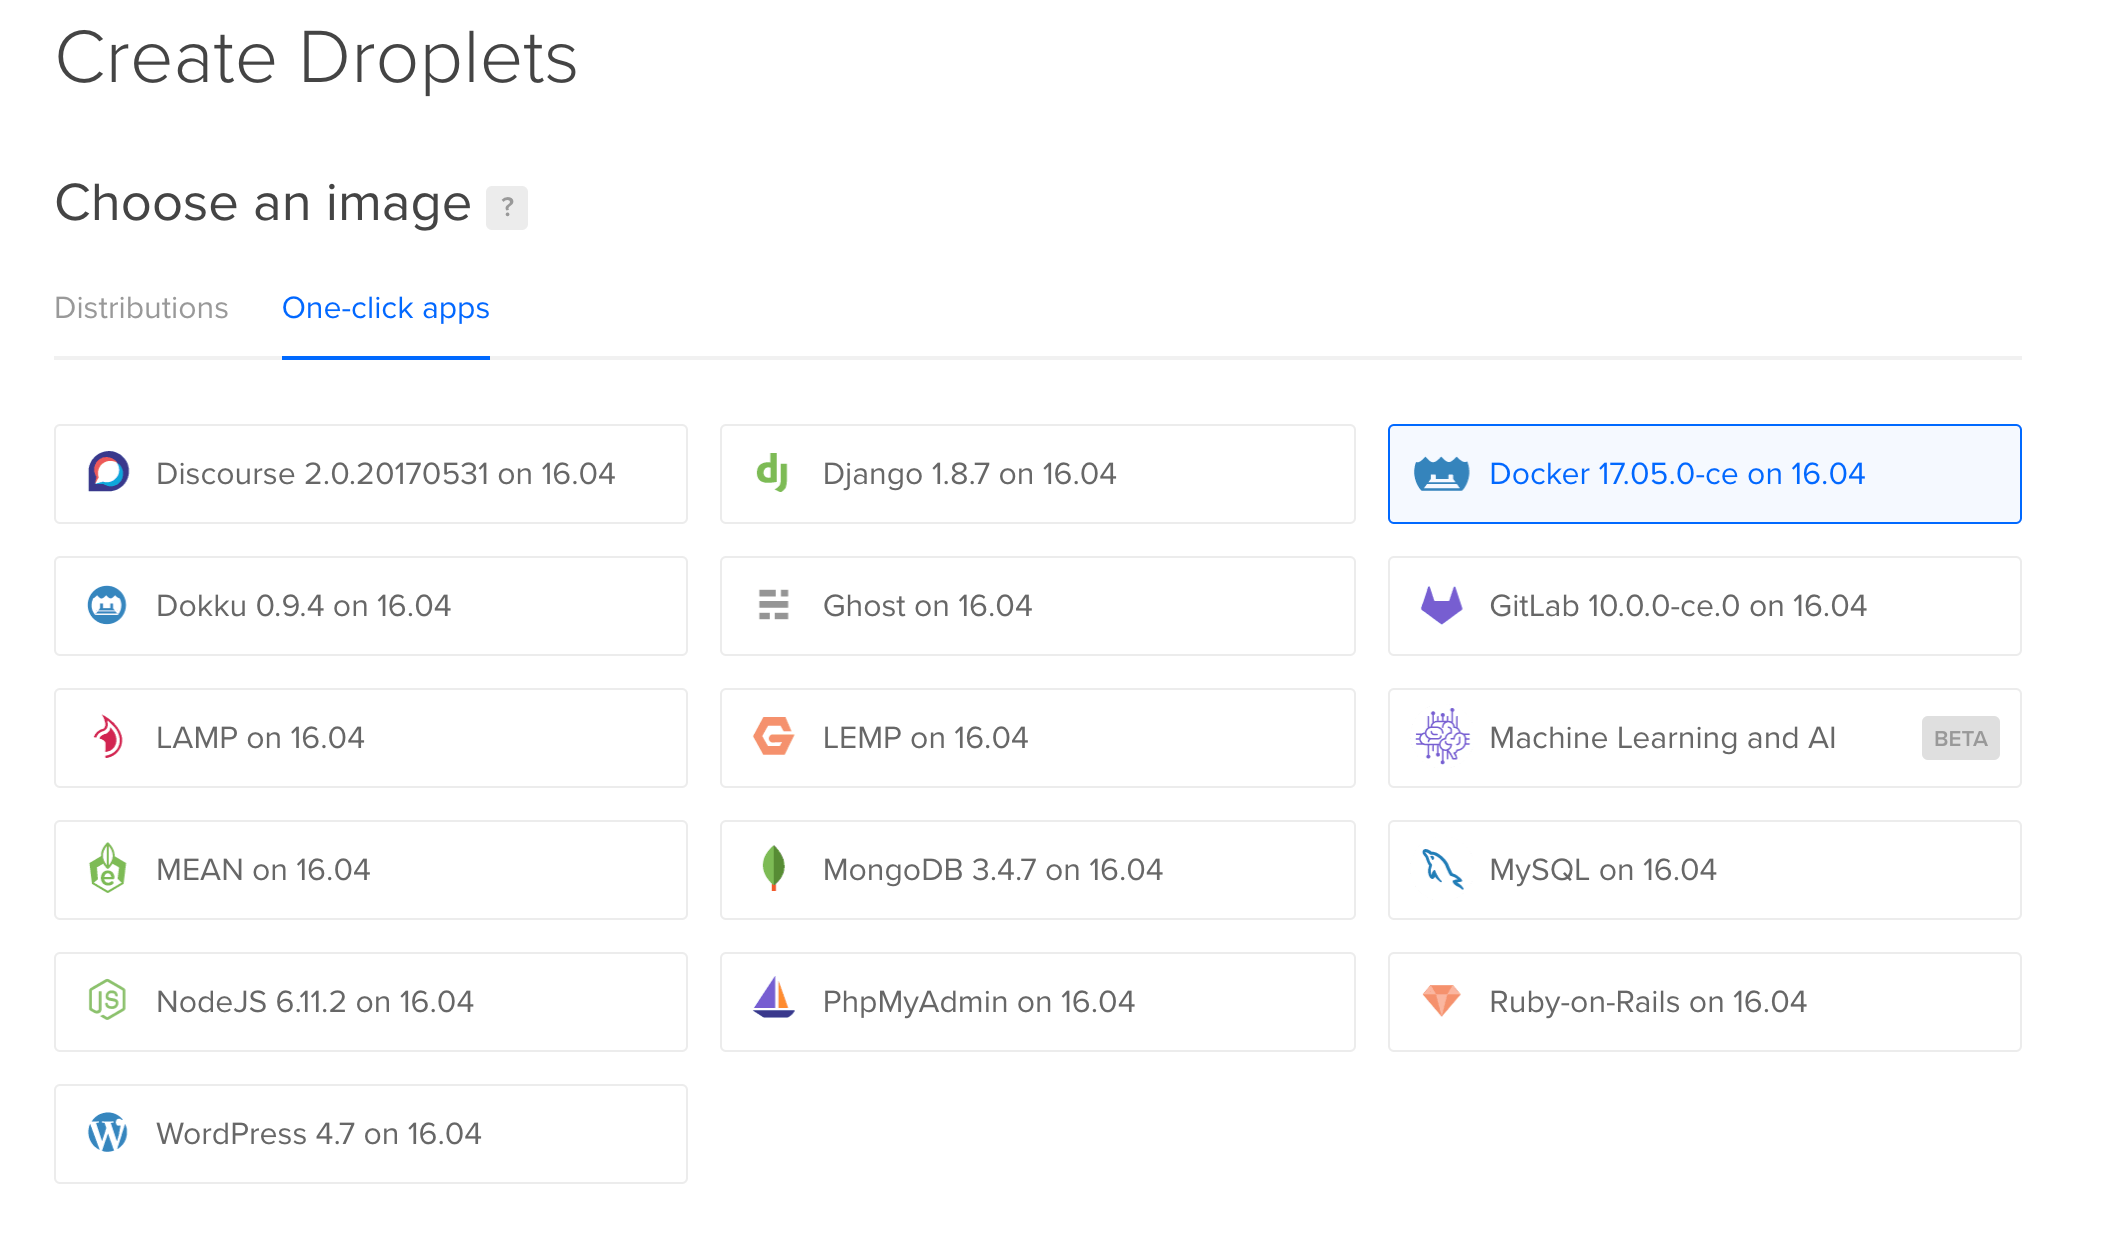Click the Docker whale icon
Image resolution: width=2104 pixels, height=1252 pixels.
pyautogui.click(x=1441, y=474)
